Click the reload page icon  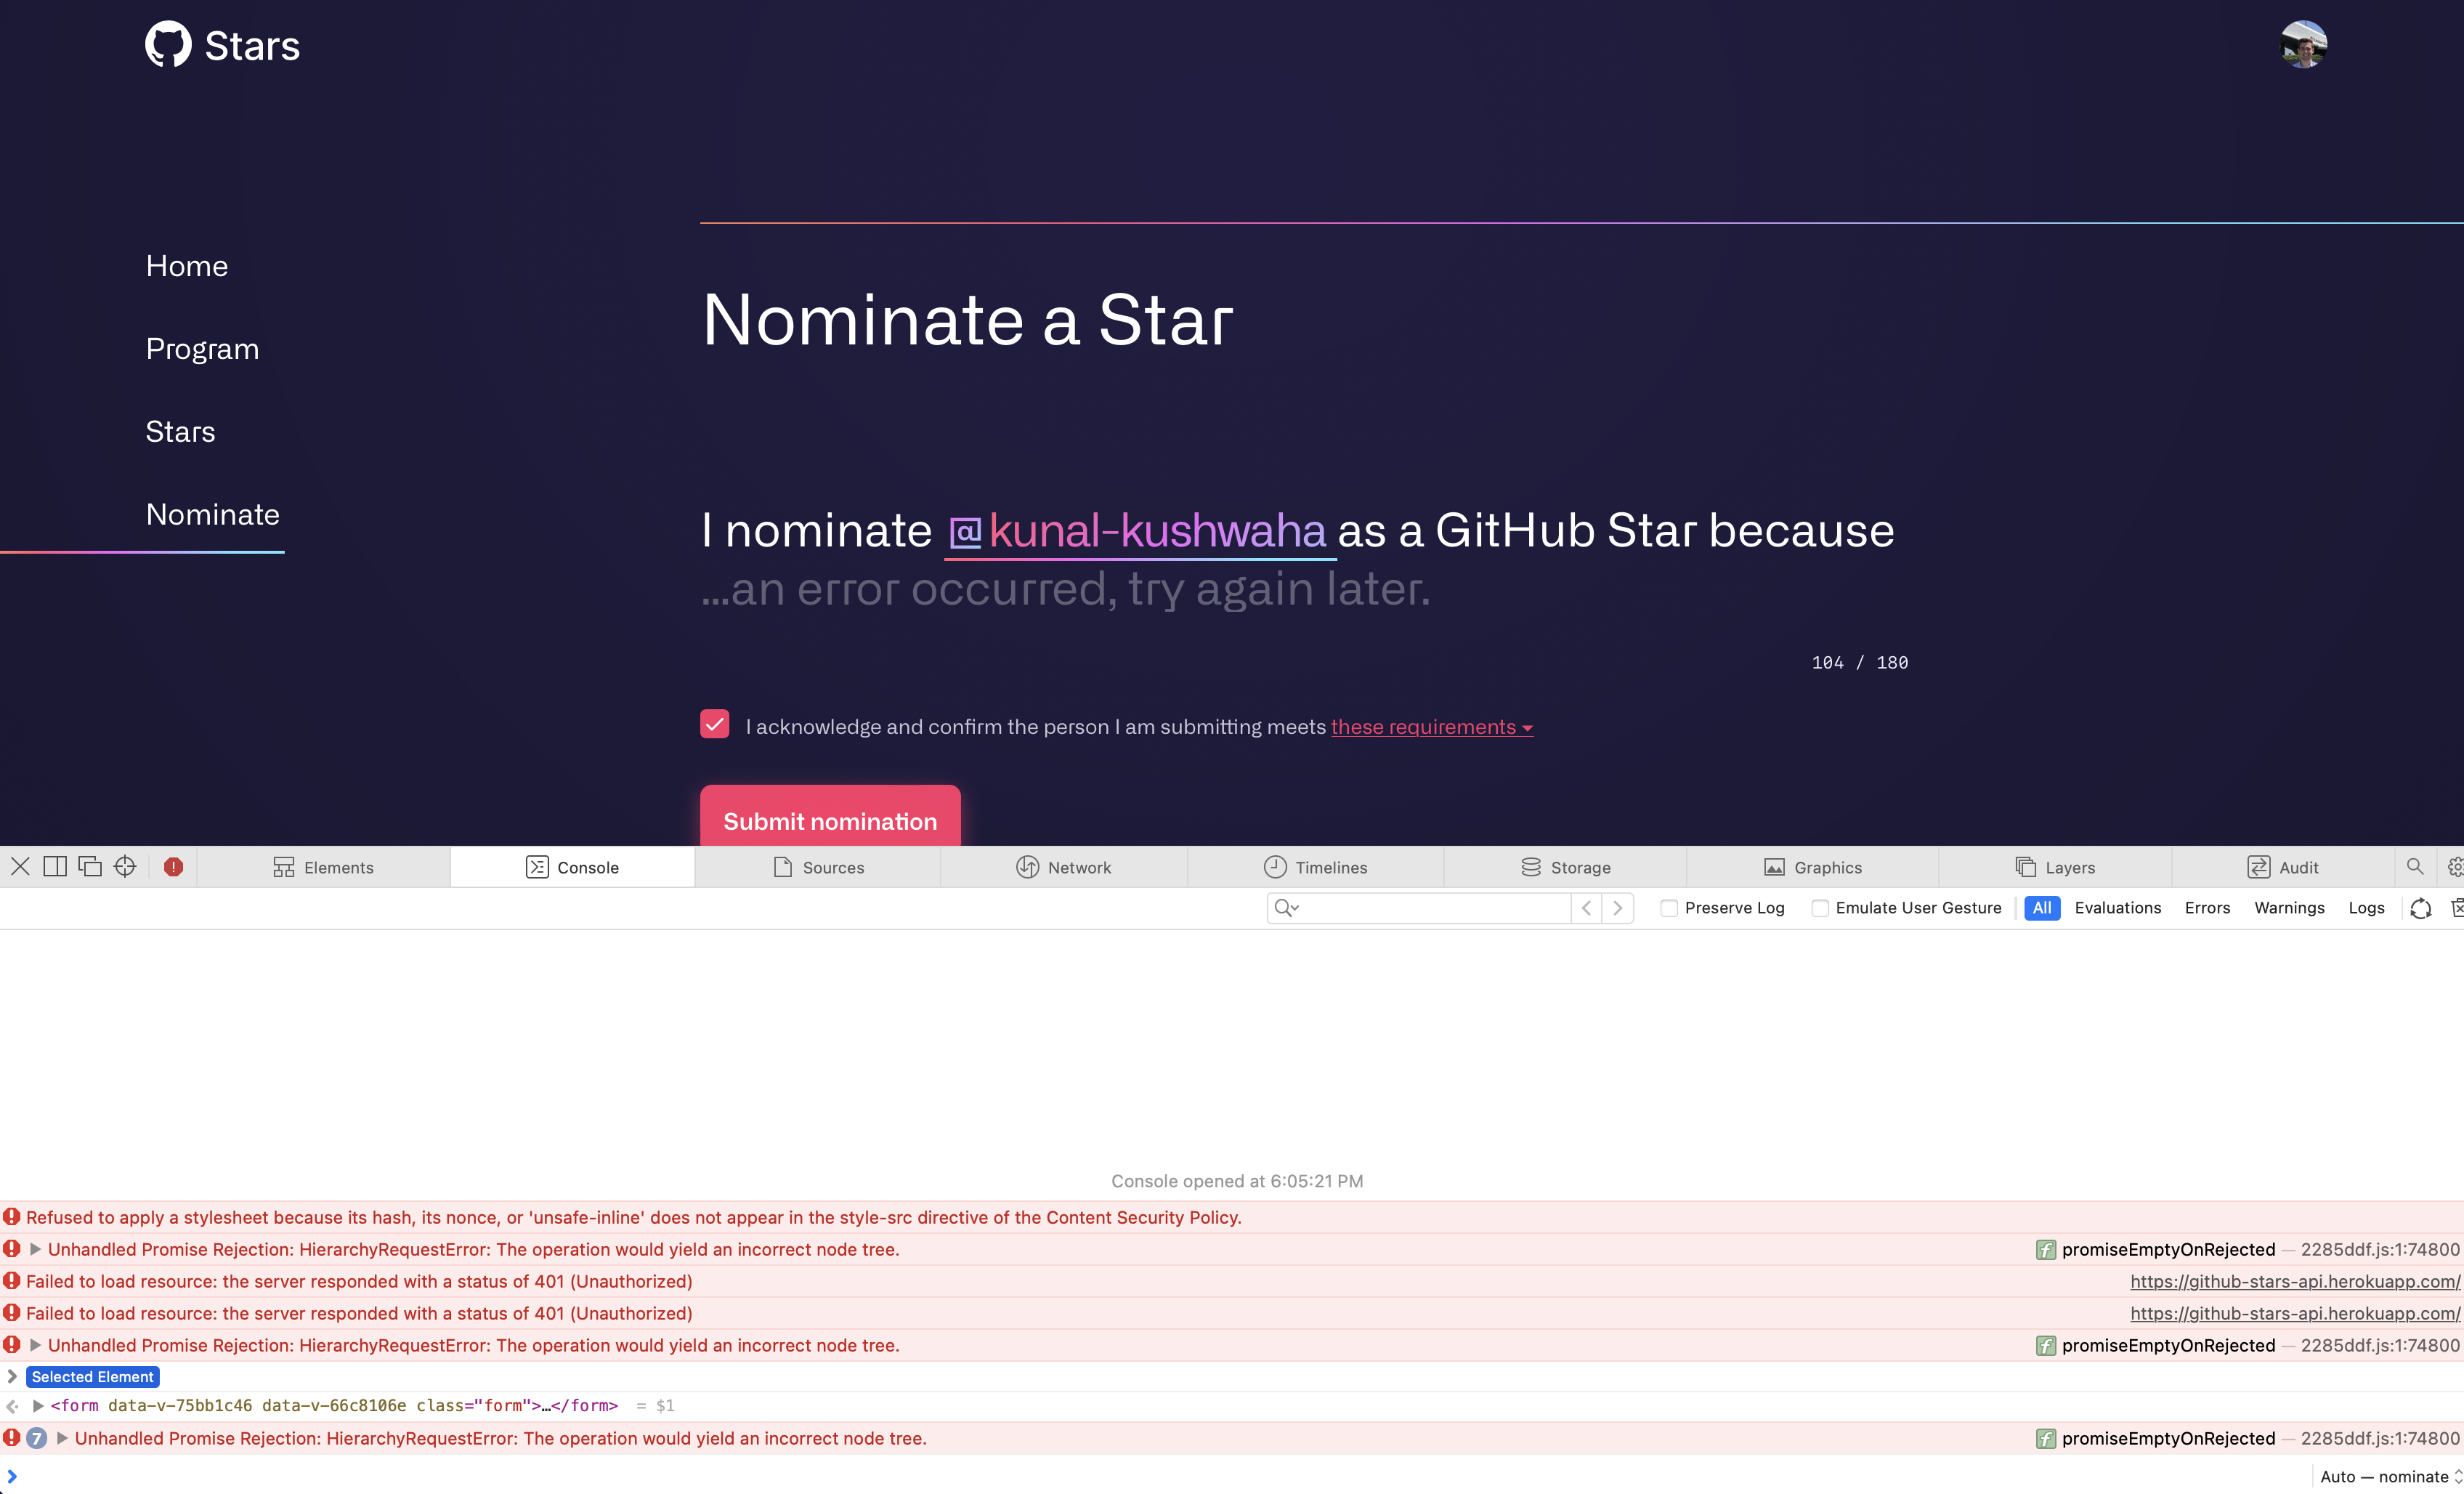click(2421, 908)
